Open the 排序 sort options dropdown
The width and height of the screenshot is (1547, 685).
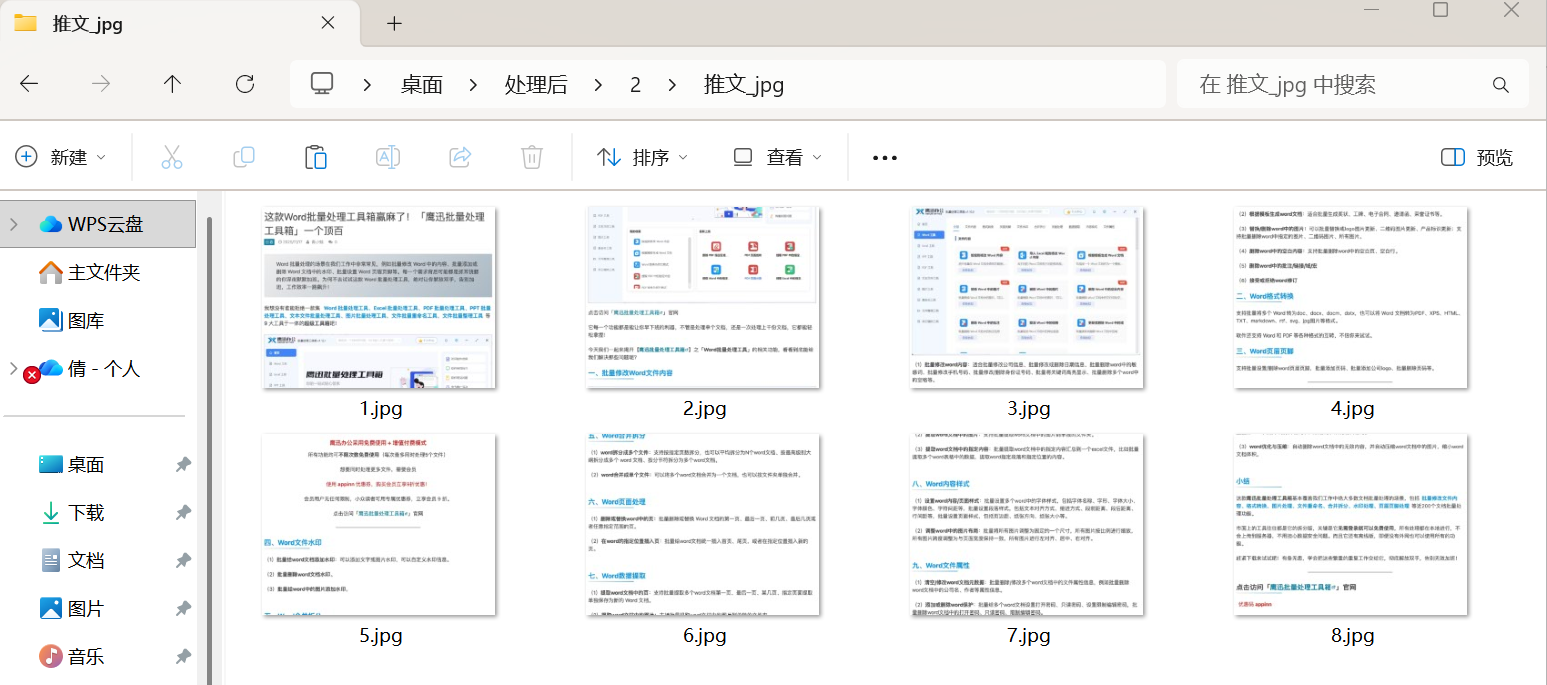tap(641, 156)
